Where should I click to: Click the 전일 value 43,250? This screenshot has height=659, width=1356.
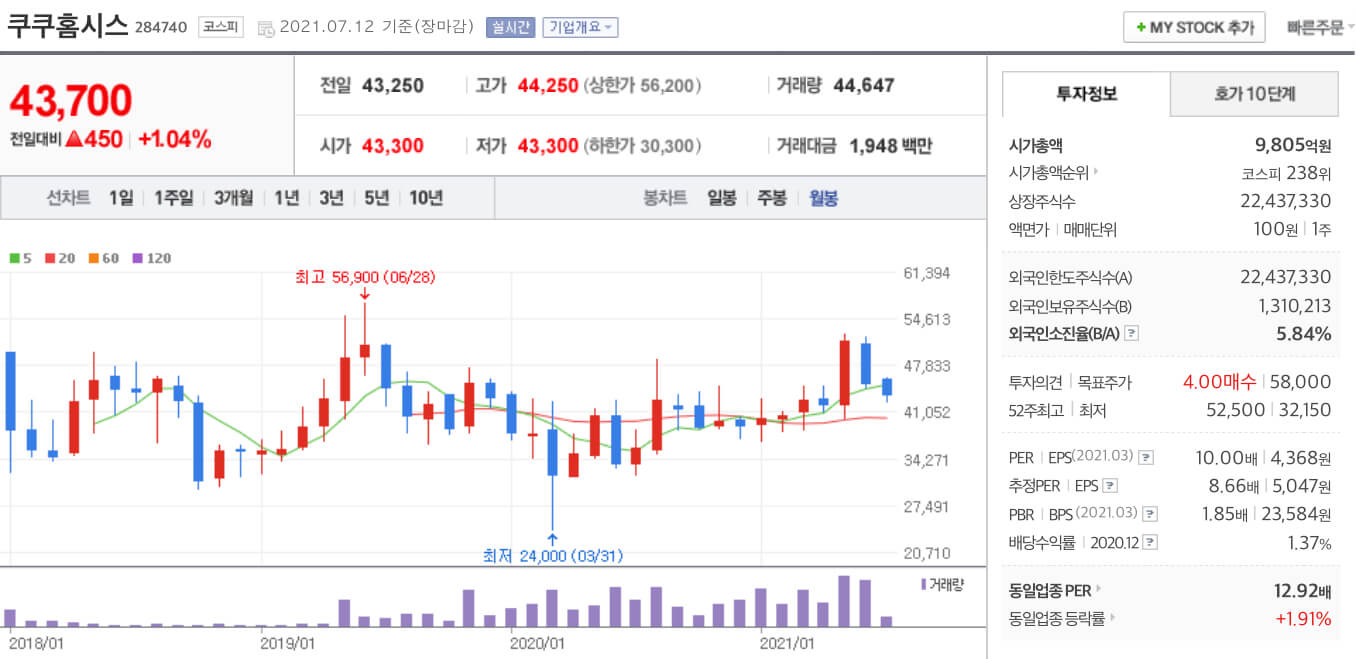pos(393,86)
